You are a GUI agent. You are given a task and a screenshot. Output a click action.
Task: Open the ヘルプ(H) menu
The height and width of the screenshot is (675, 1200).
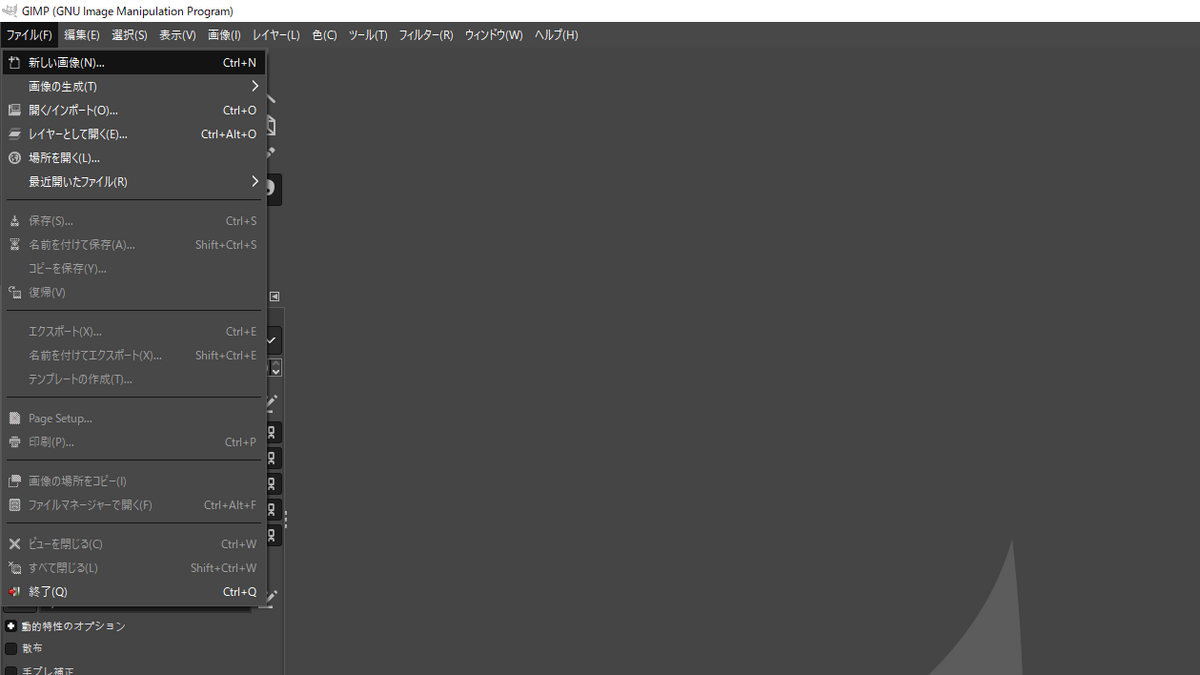pos(556,35)
